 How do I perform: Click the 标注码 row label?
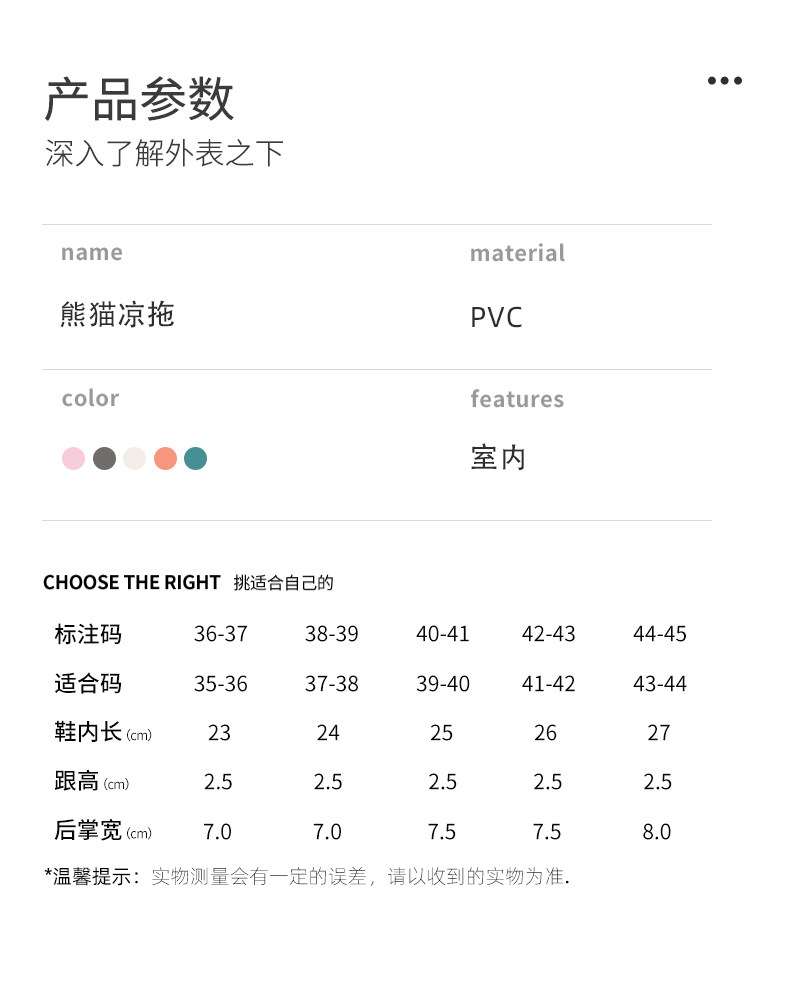(88, 634)
